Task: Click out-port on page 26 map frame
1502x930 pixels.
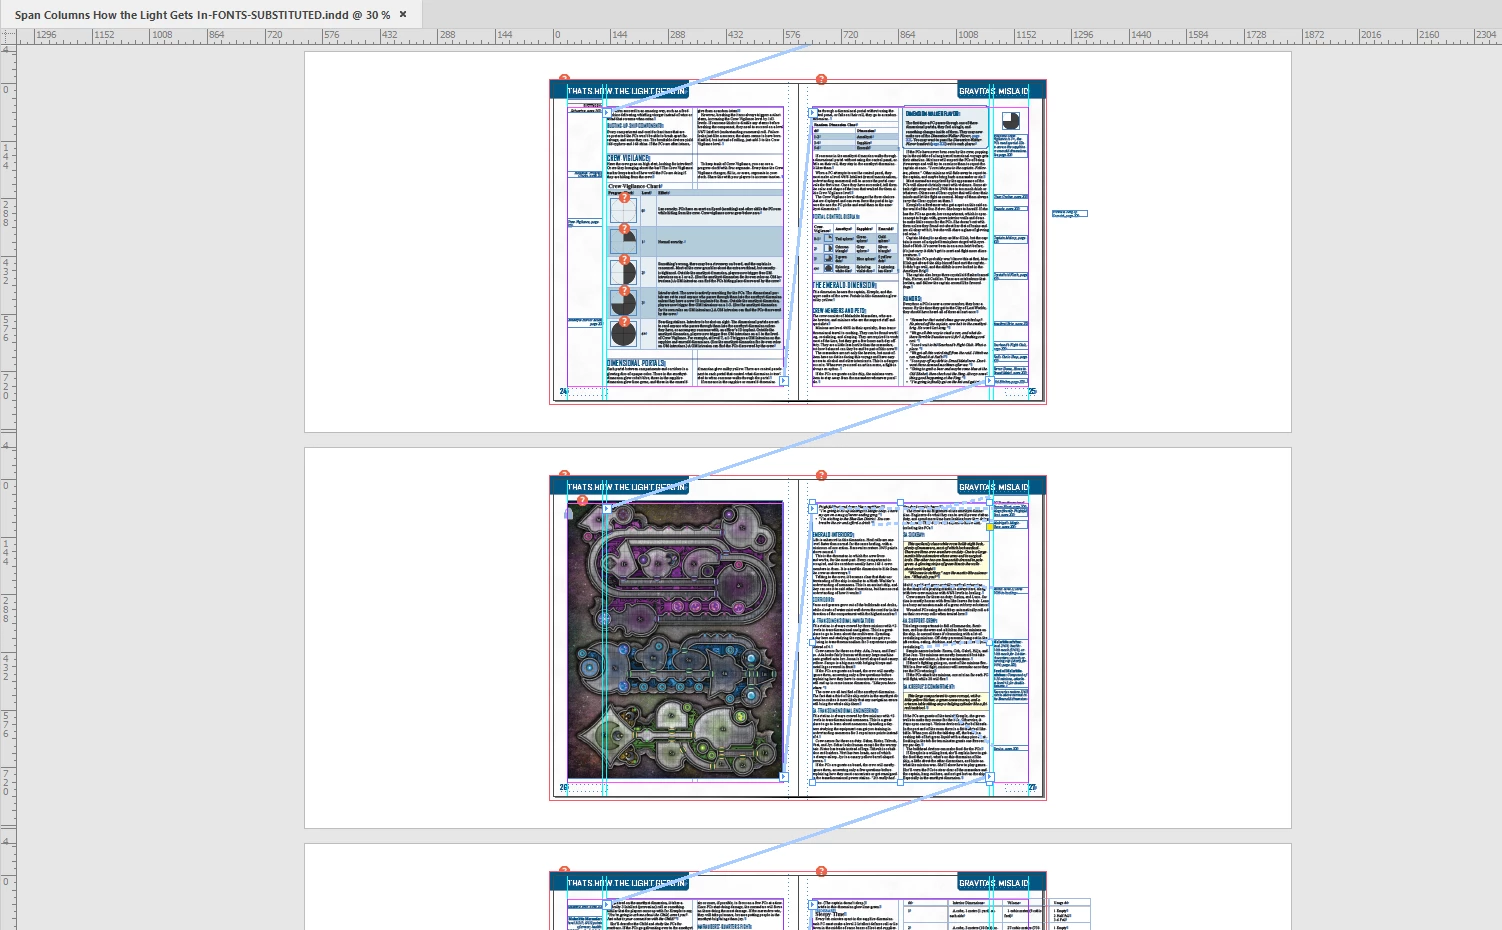Action: pos(784,777)
